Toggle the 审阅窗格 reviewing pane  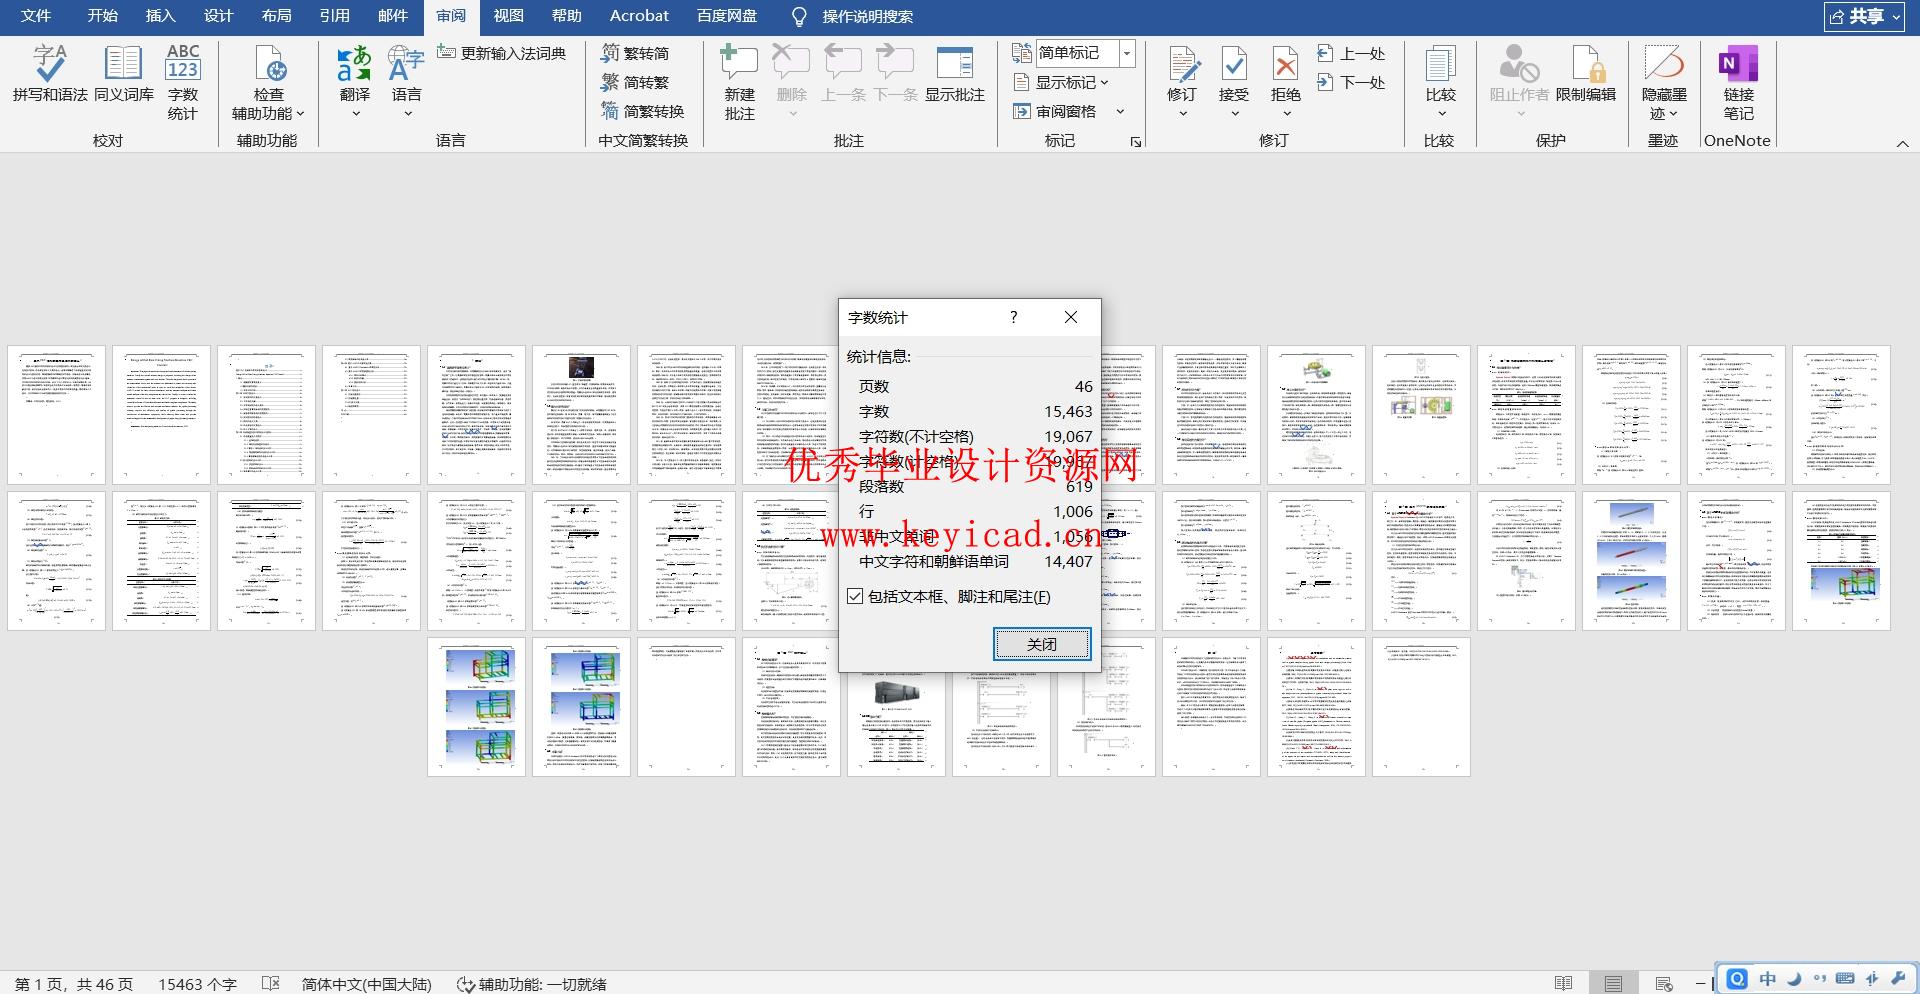[1055, 111]
